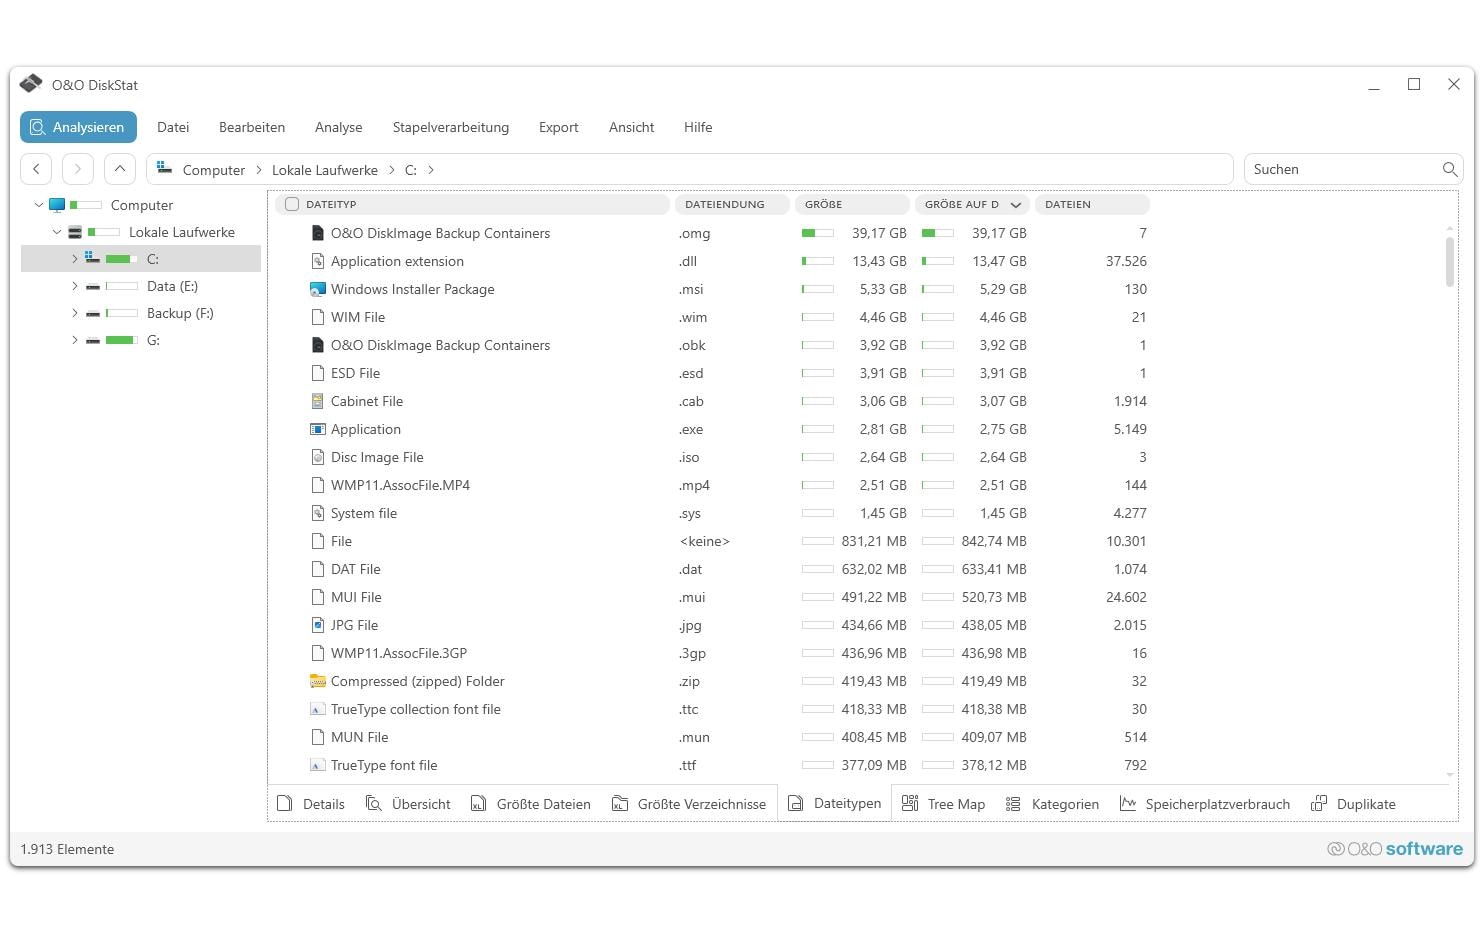Open the breadcrumb chevron after Computer
This screenshot has width=1484, height=933.
(258, 170)
